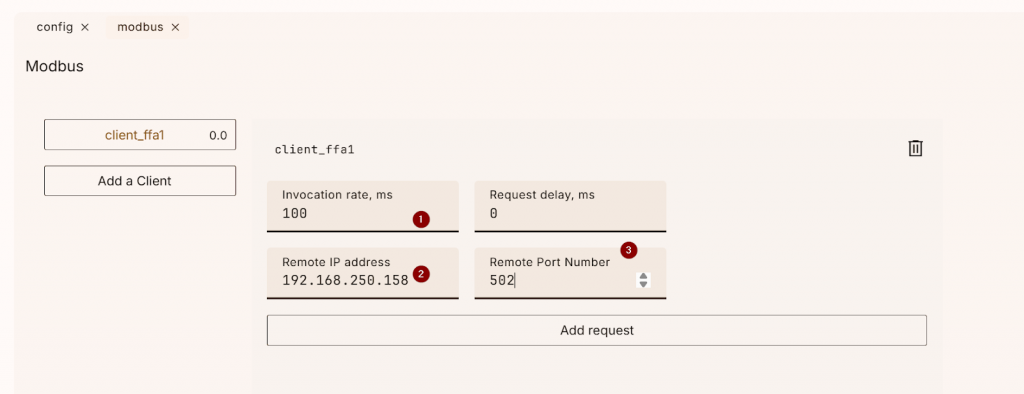
Task: Add a new Modbus client
Action: click(140, 180)
